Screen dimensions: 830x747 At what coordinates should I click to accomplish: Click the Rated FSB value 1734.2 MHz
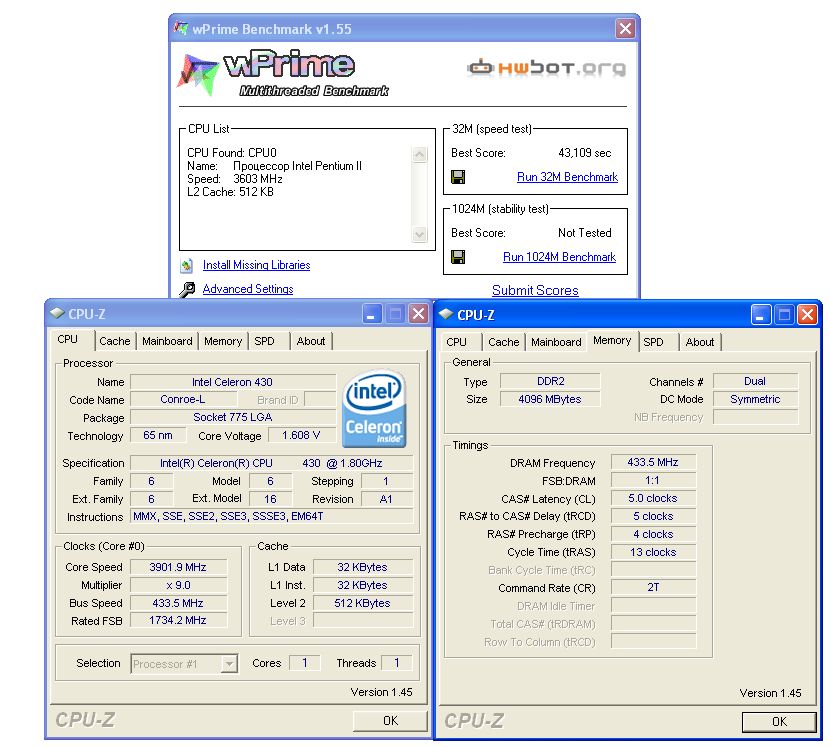[x=178, y=620]
